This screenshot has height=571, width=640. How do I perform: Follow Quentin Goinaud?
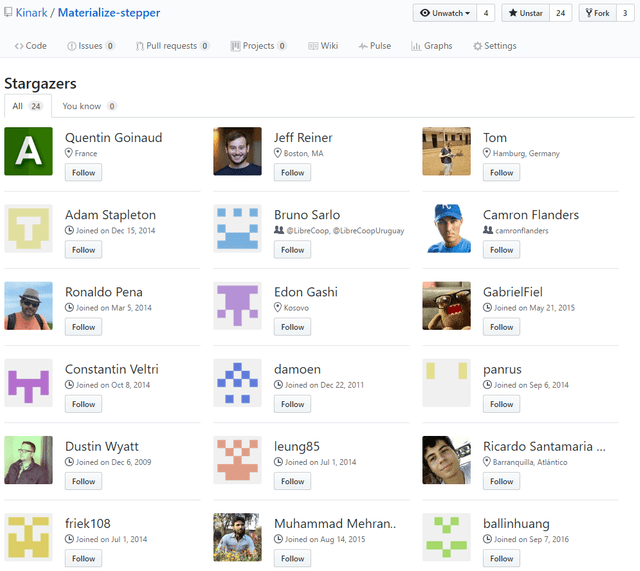click(83, 173)
